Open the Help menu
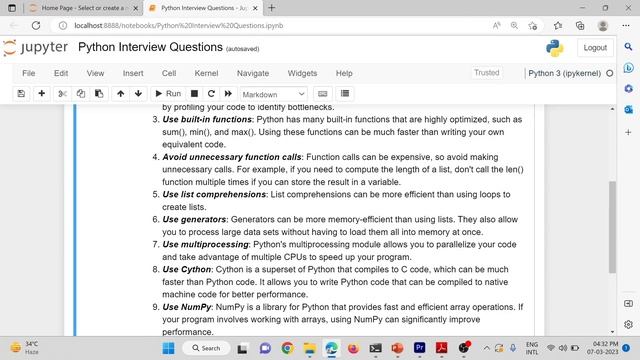Screen dimensions: 640x360 [x=344, y=73]
